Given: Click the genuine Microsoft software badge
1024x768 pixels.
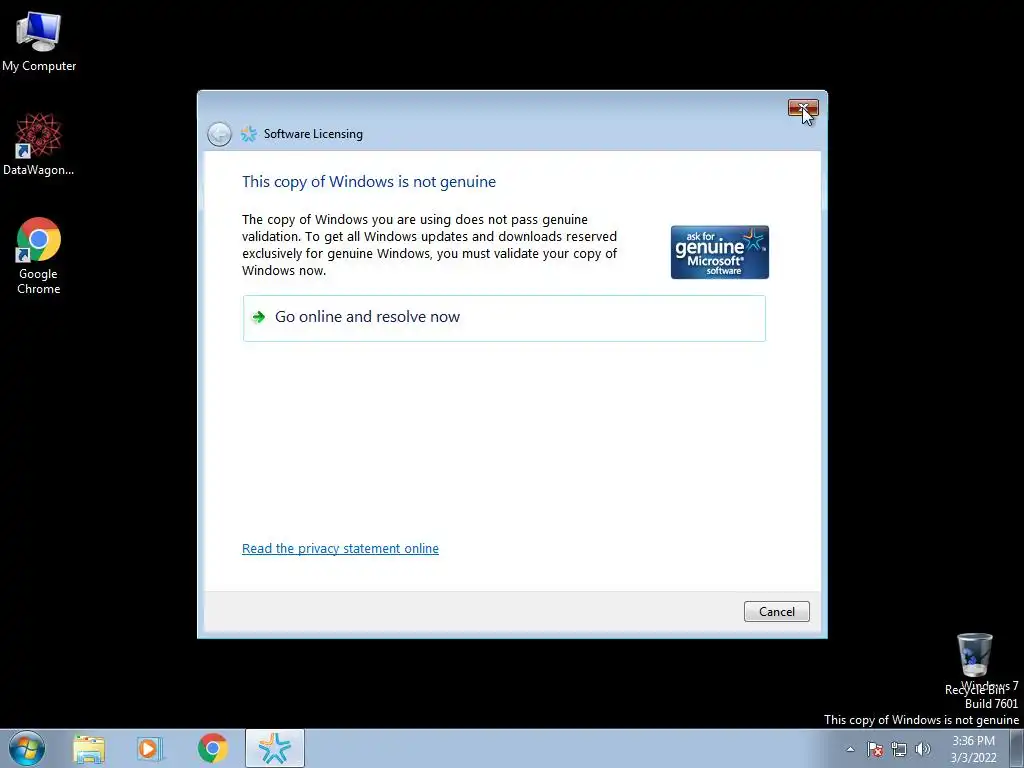Looking at the screenshot, I should tap(720, 252).
